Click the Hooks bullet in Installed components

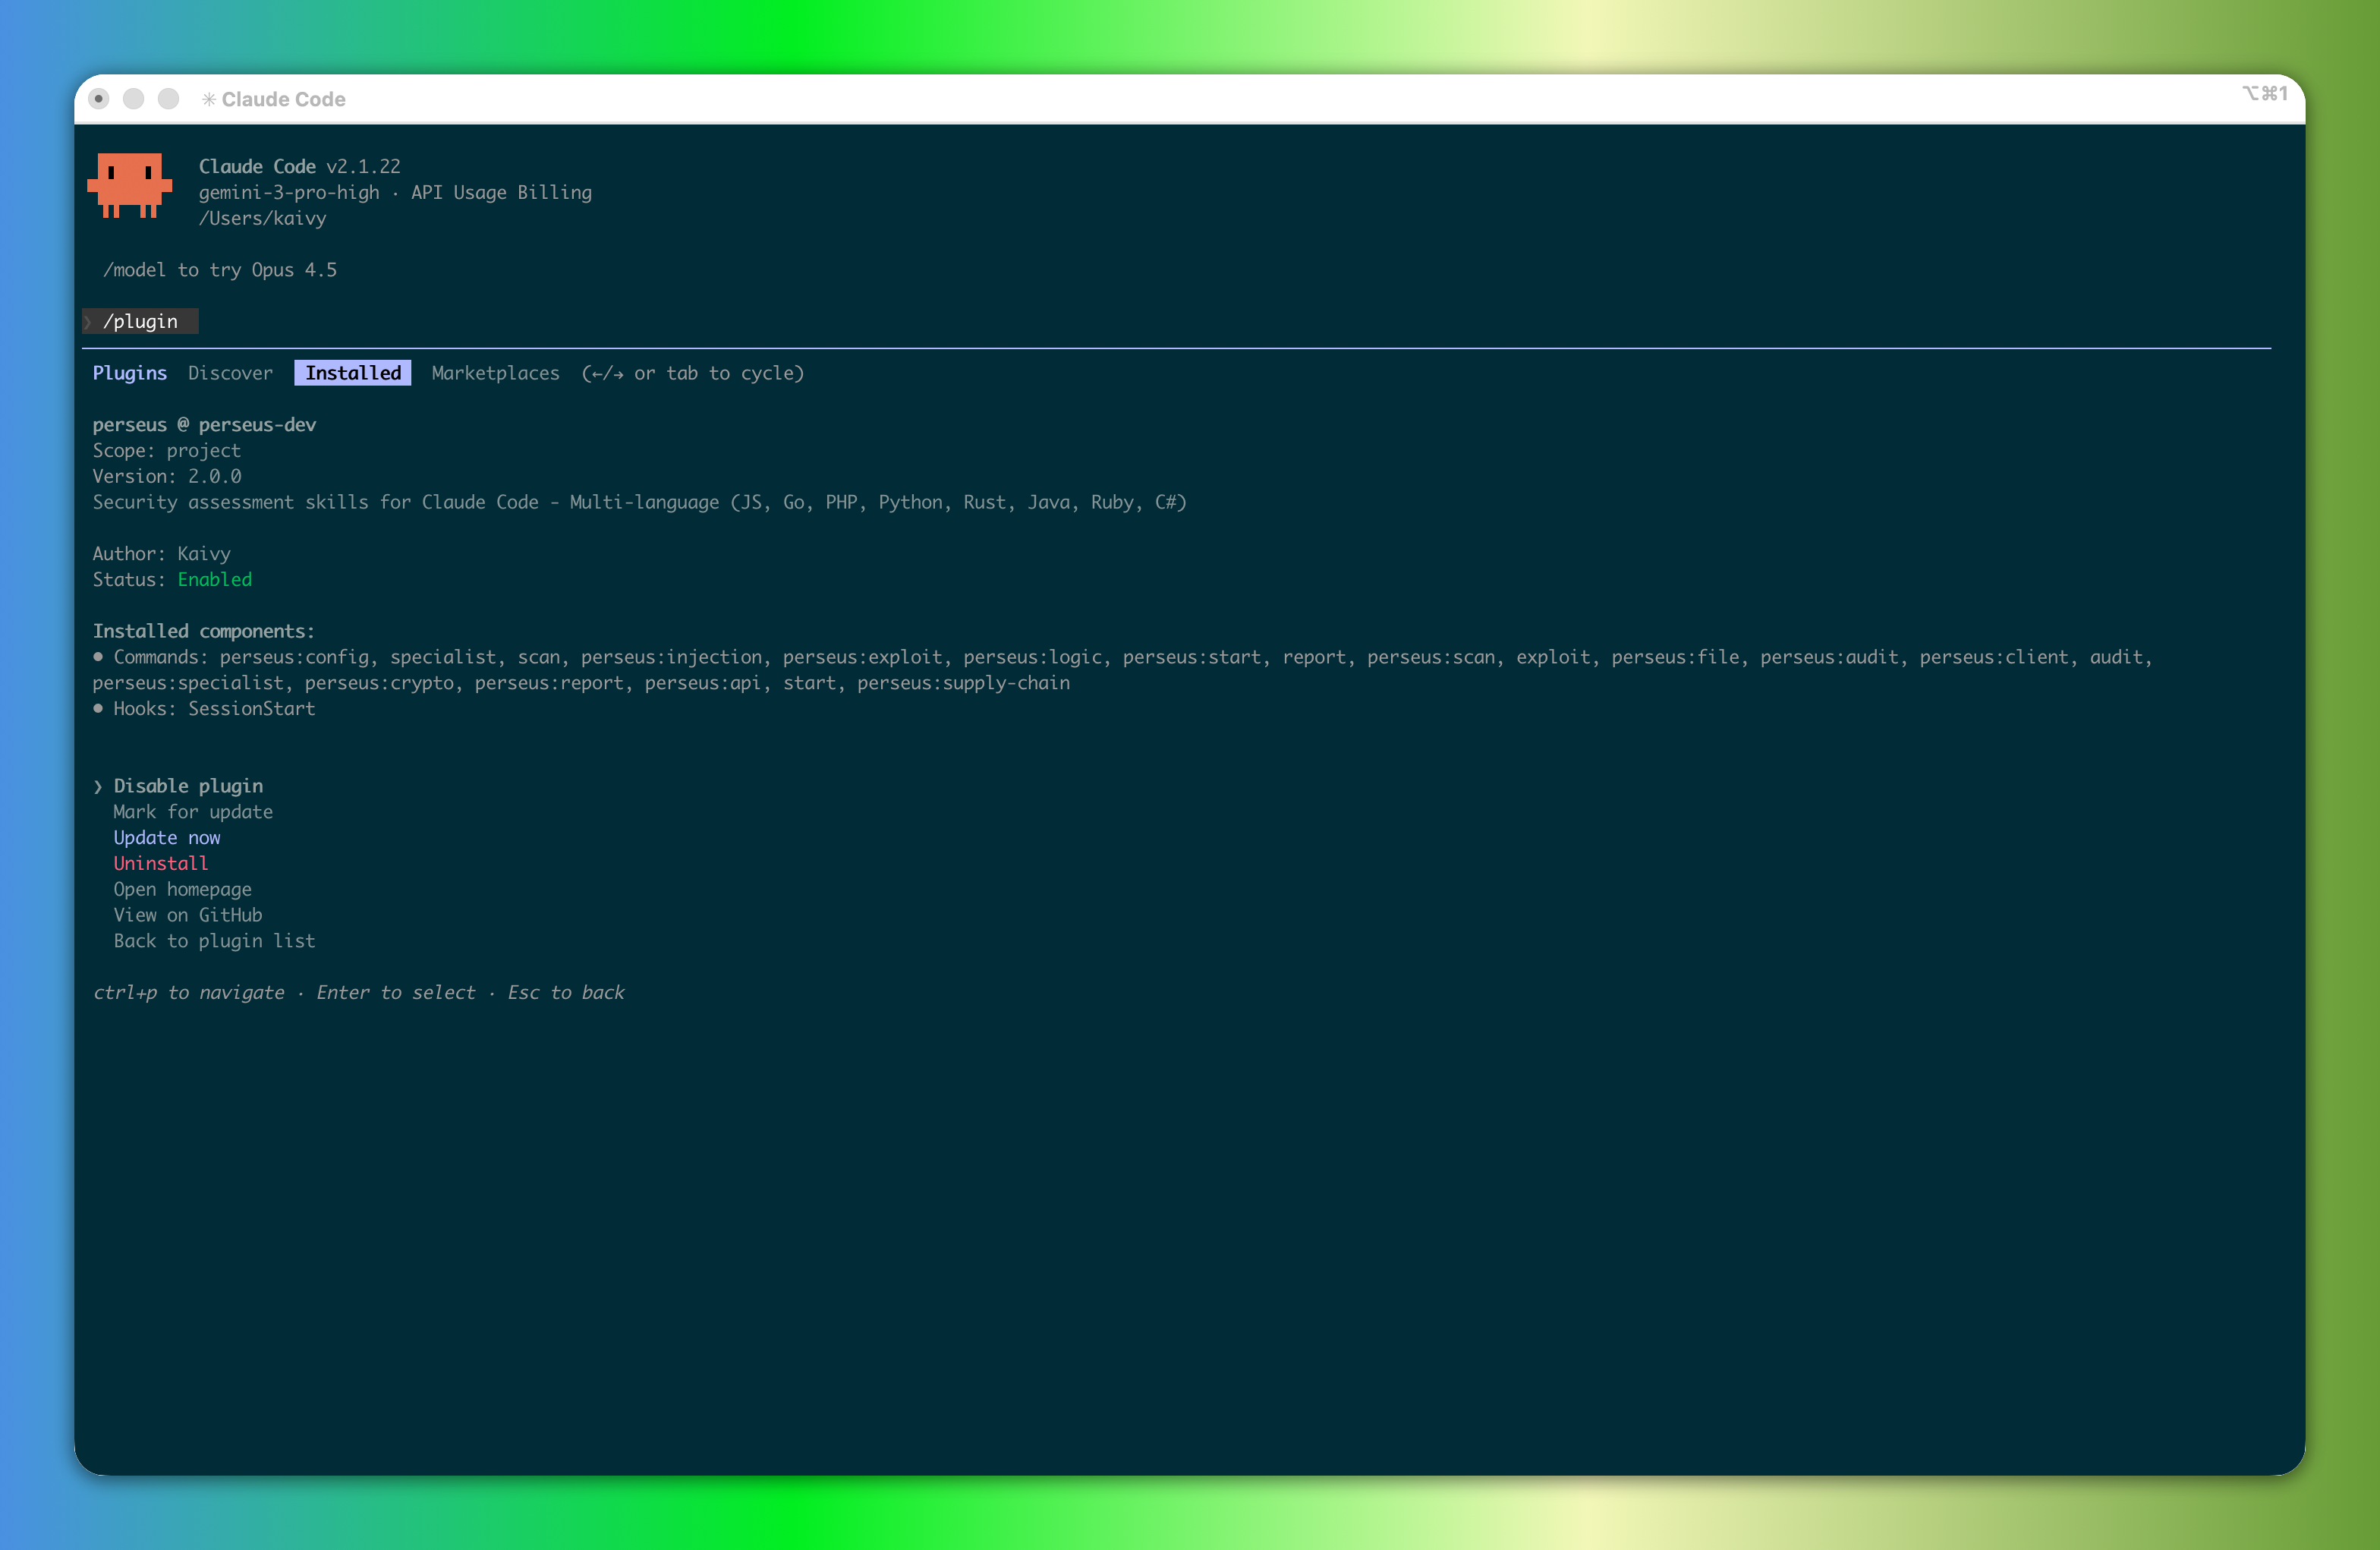97,708
